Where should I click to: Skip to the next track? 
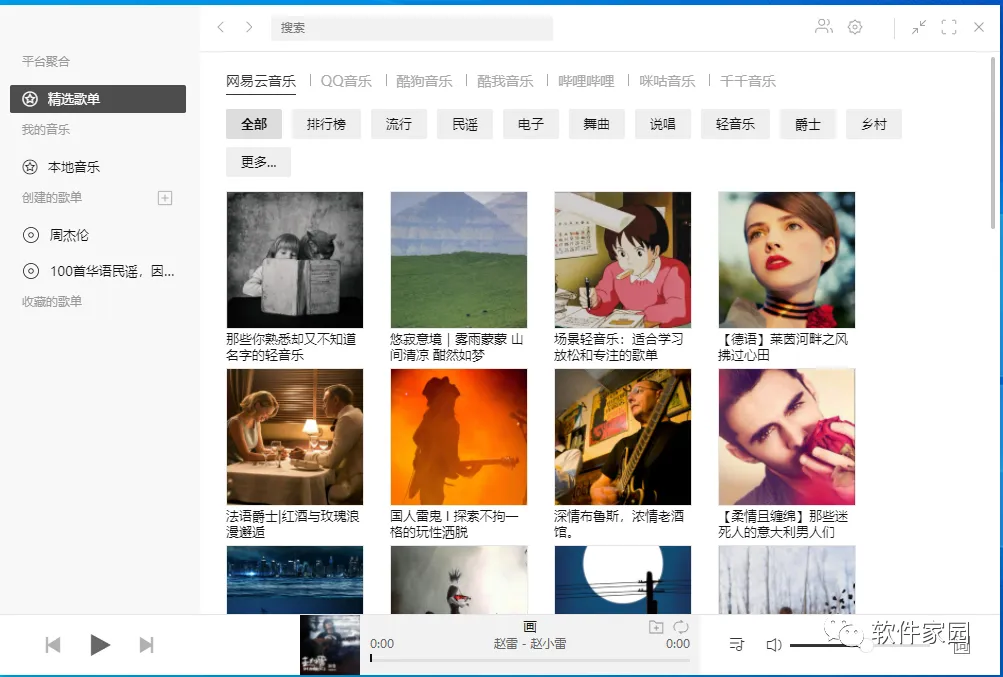pos(146,645)
